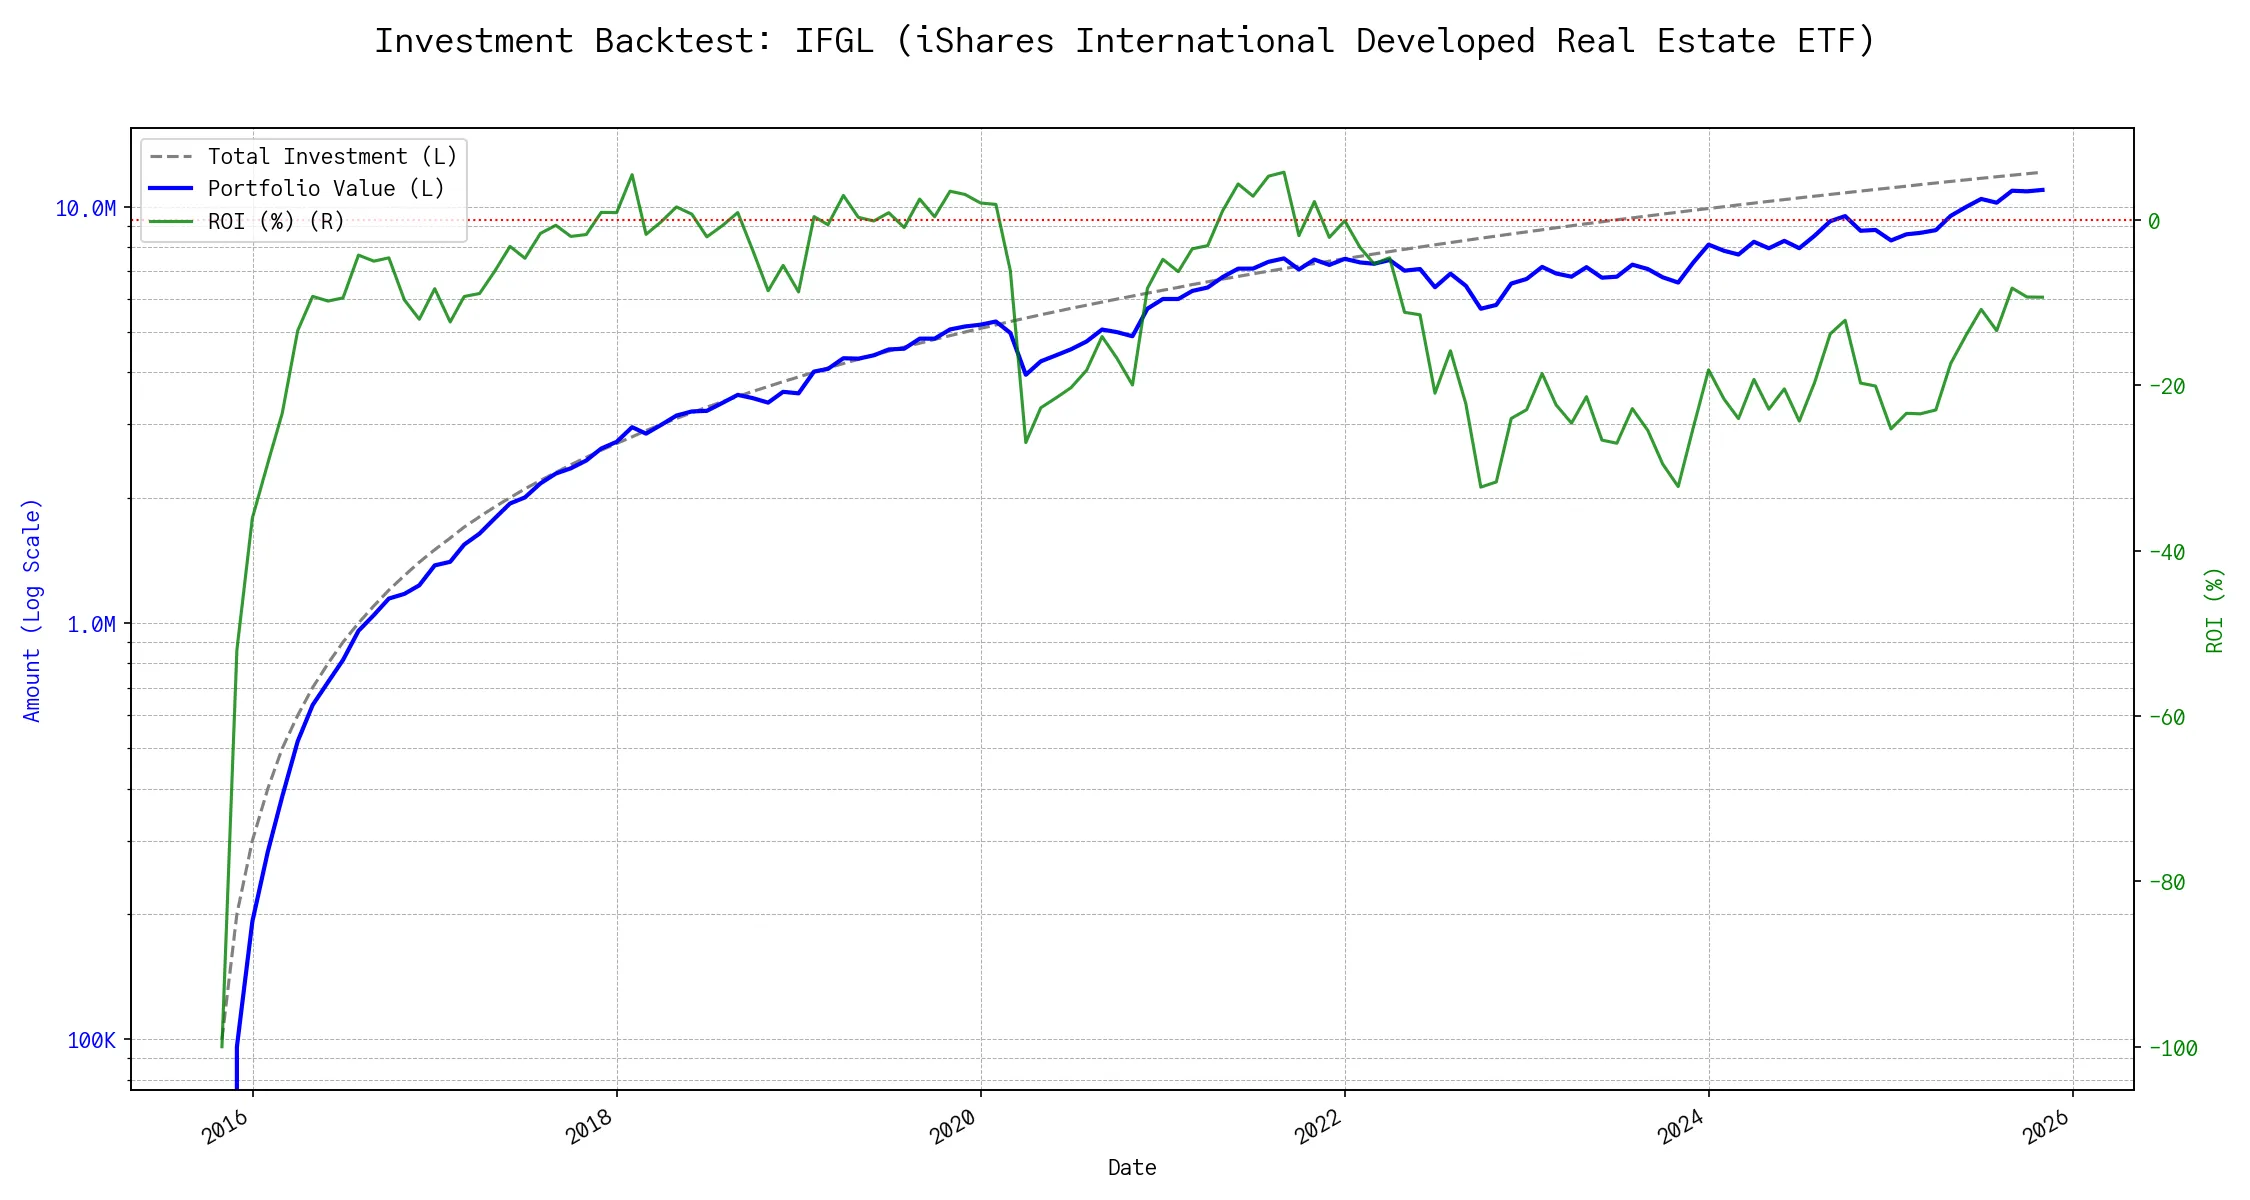2250x1200 pixels.
Task: Click the 2026 x-axis tick label
Action: point(2046,1128)
